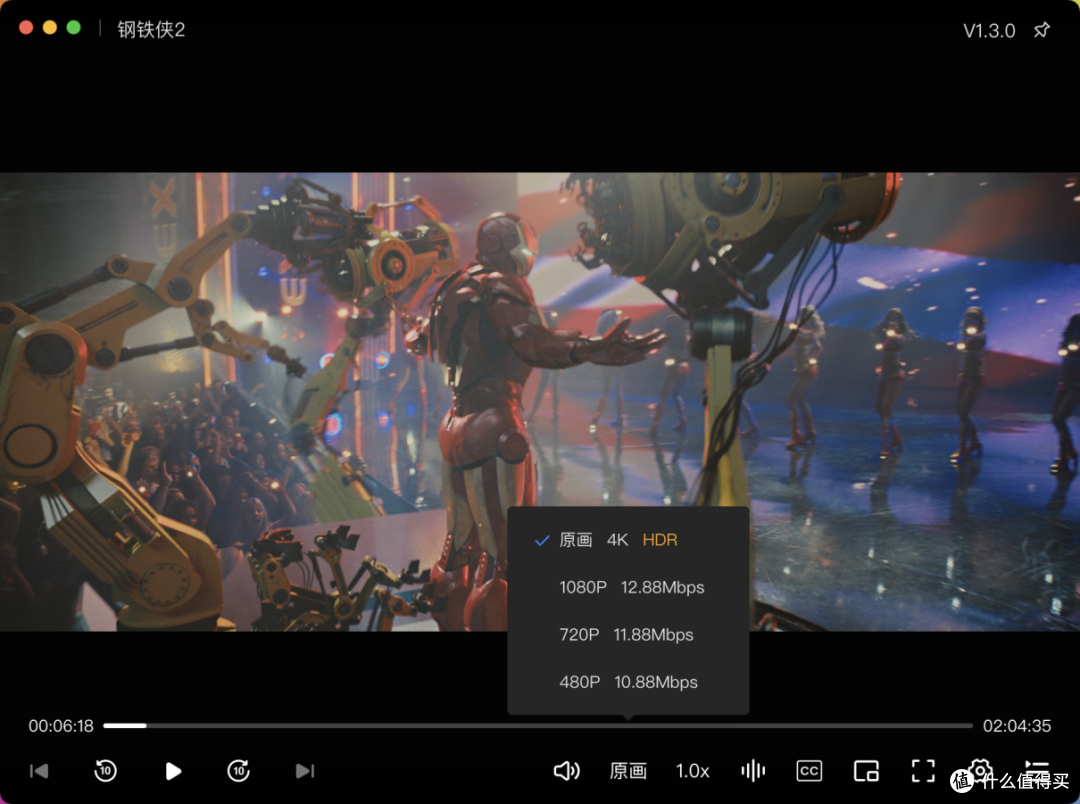Screen dimensions: 1080x804
Task: Switch quality to 720P 11.88Mbps
Action: click(627, 635)
